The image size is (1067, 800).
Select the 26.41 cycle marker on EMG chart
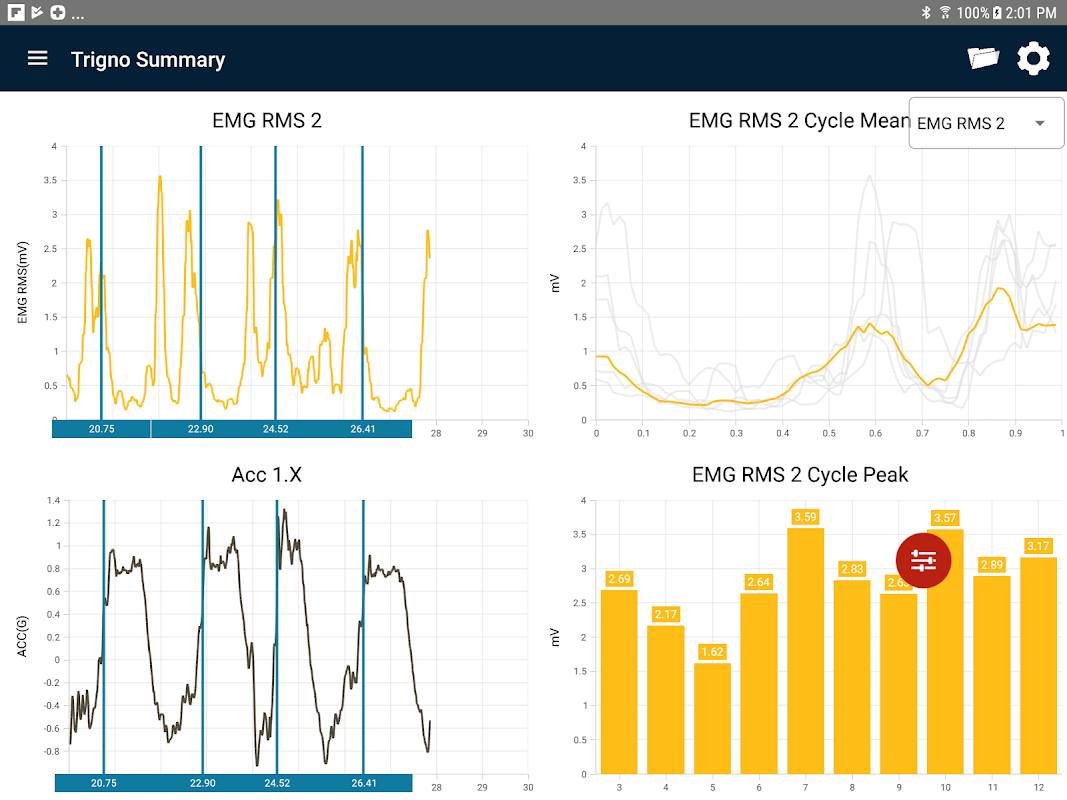(363, 429)
